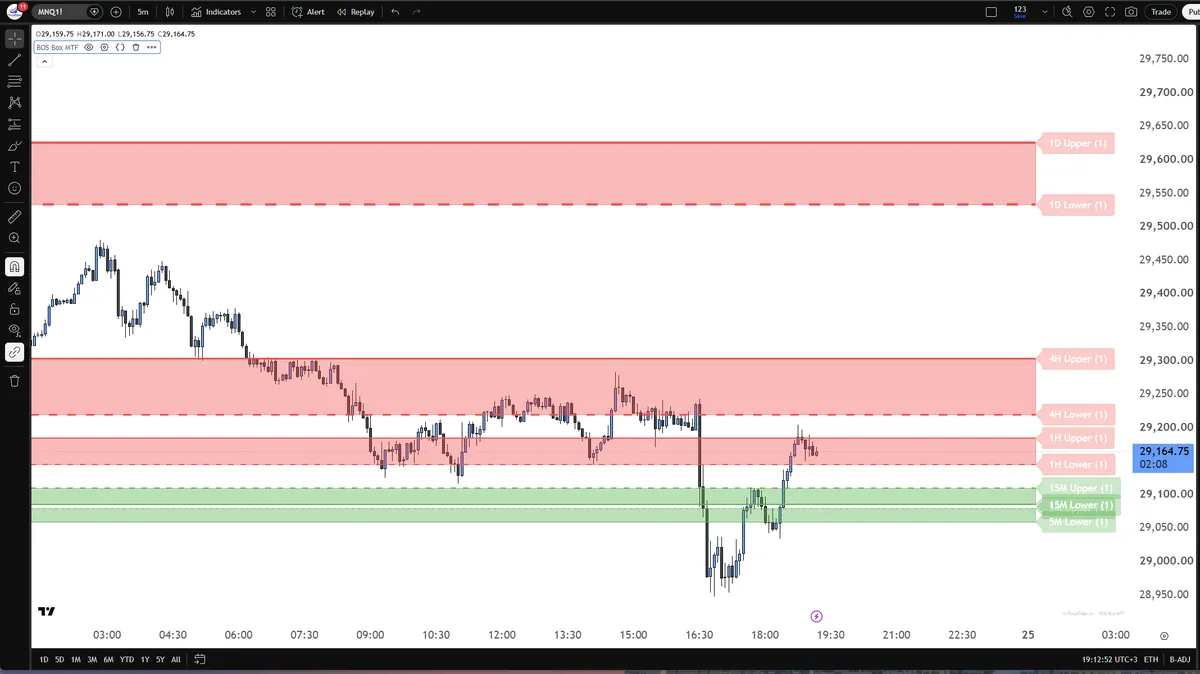The image size is (1200, 674).
Task: Open the forecasting and measurement tools
Action: (x=15, y=124)
